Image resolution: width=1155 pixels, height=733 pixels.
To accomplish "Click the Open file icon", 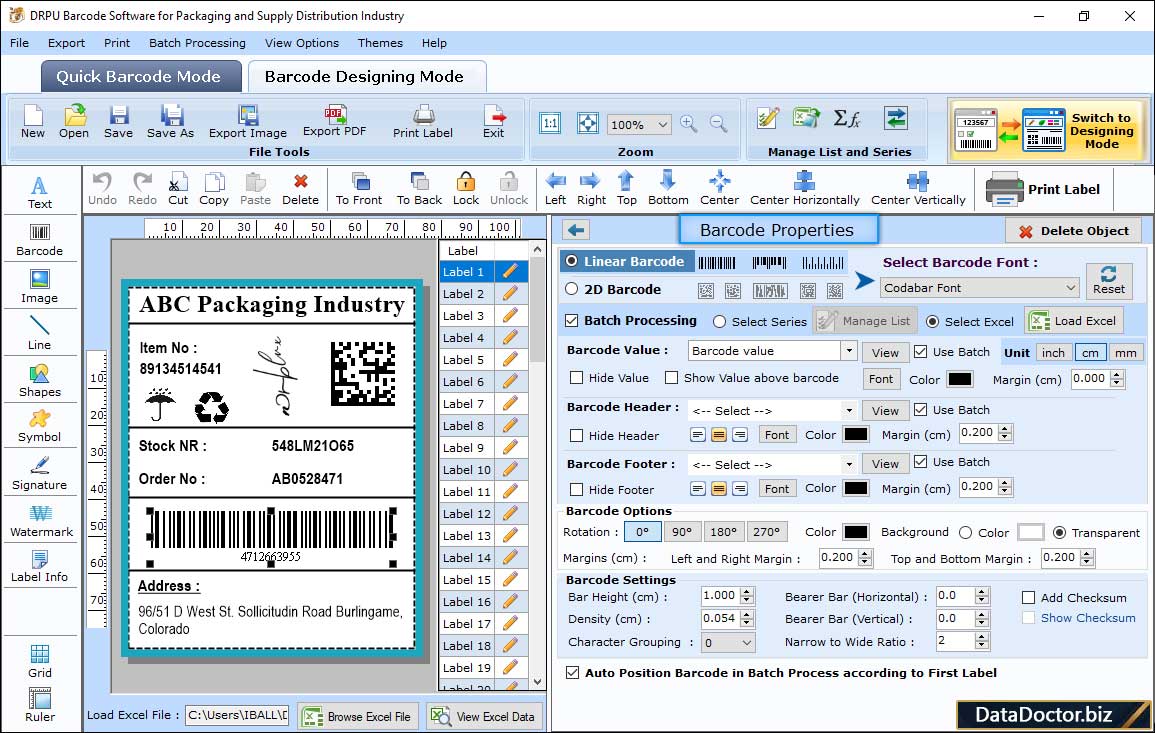I will tap(74, 122).
